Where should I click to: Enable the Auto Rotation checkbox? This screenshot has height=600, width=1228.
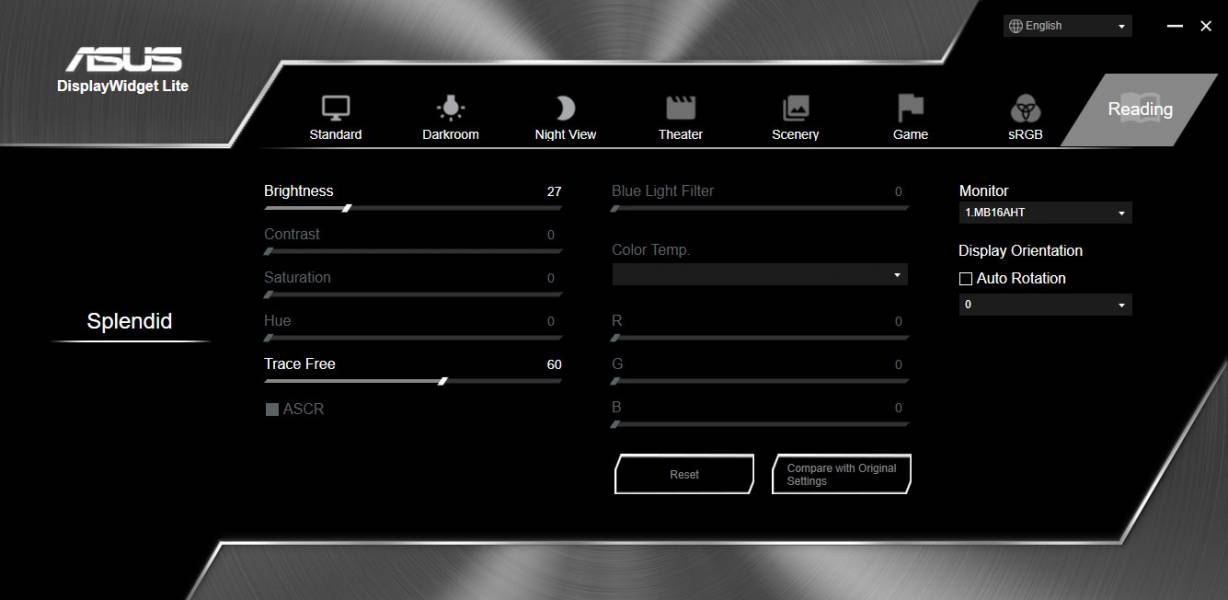[x=966, y=279]
